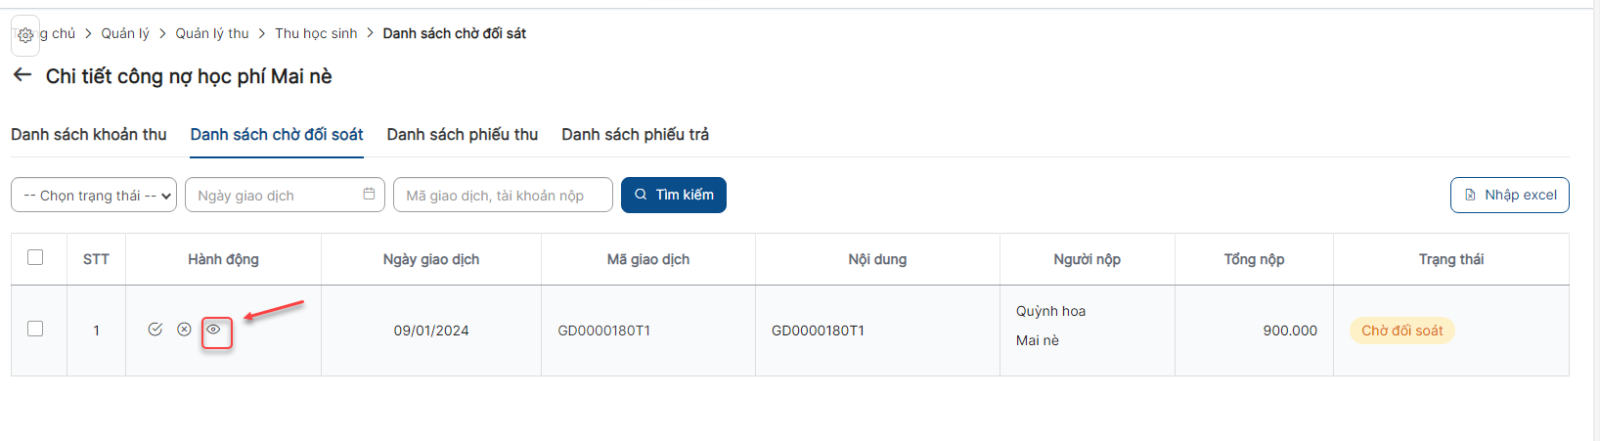This screenshot has height=441, width=1600.
Task: Tick the checkbox for row 1
Action: [35, 328]
